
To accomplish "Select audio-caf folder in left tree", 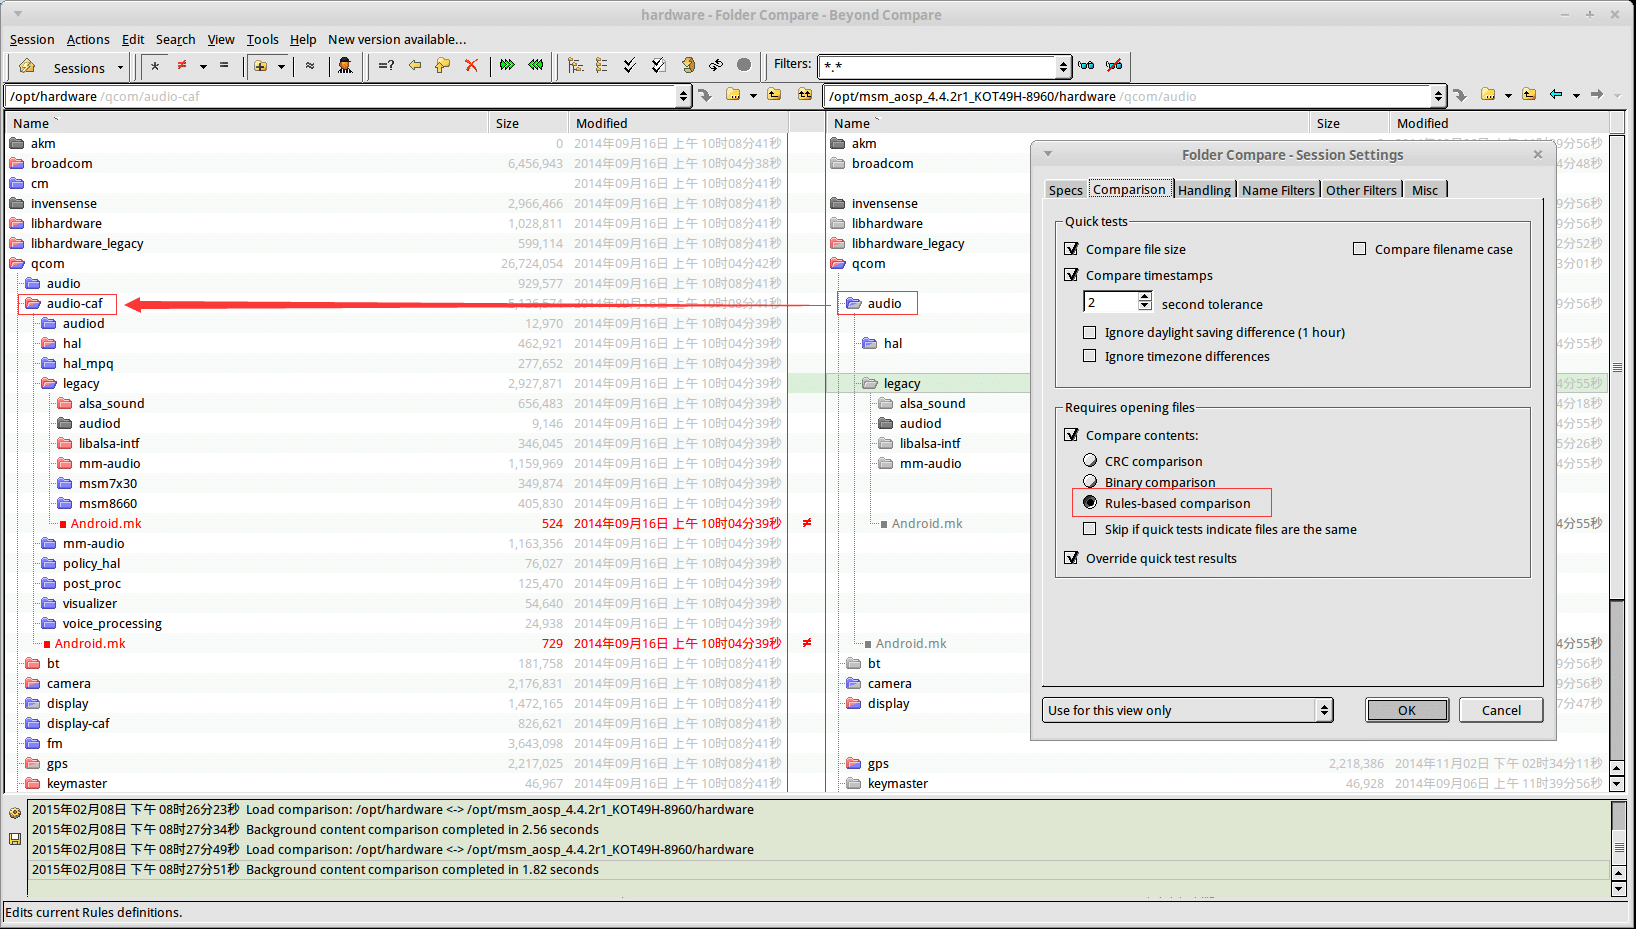I will tap(74, 303).
